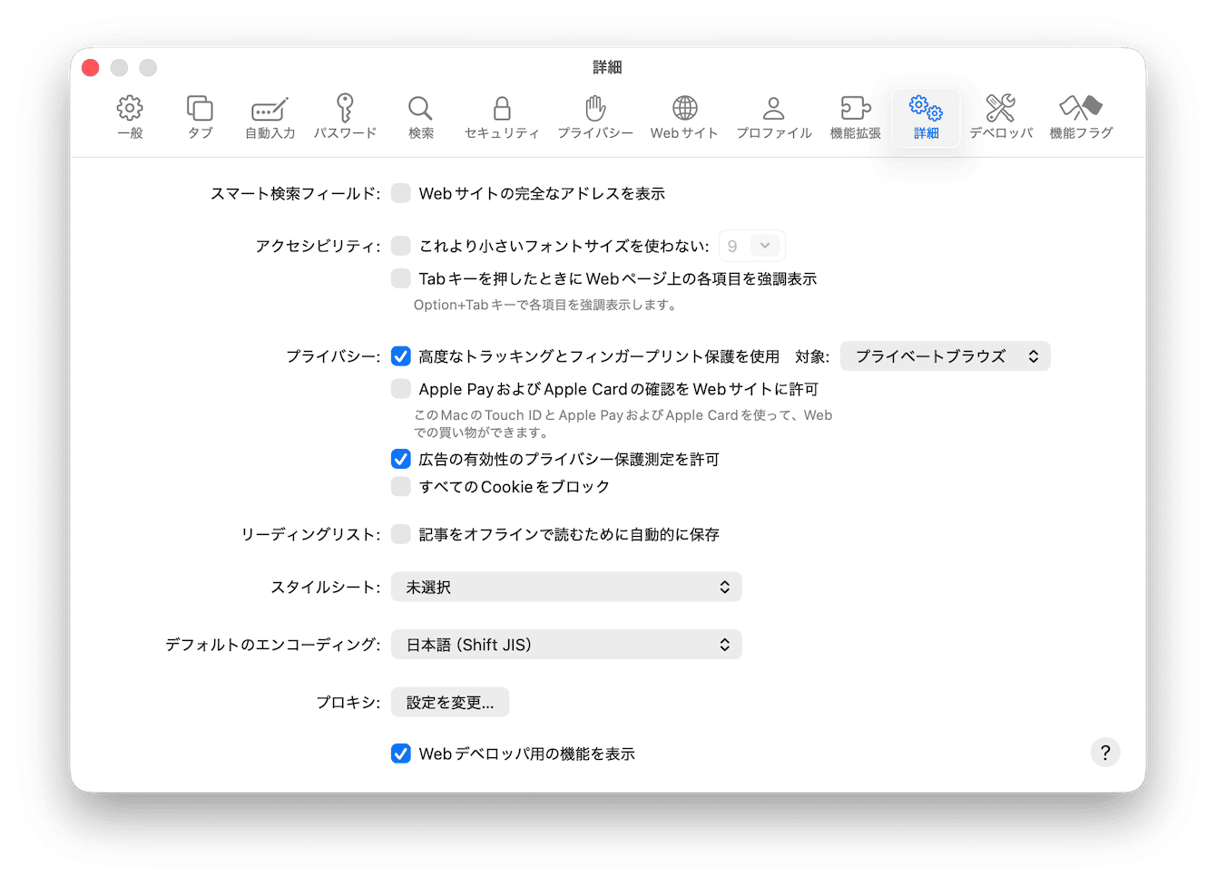Open the 機能拡張 pane
1216x885 pixels.
point(856,113)
